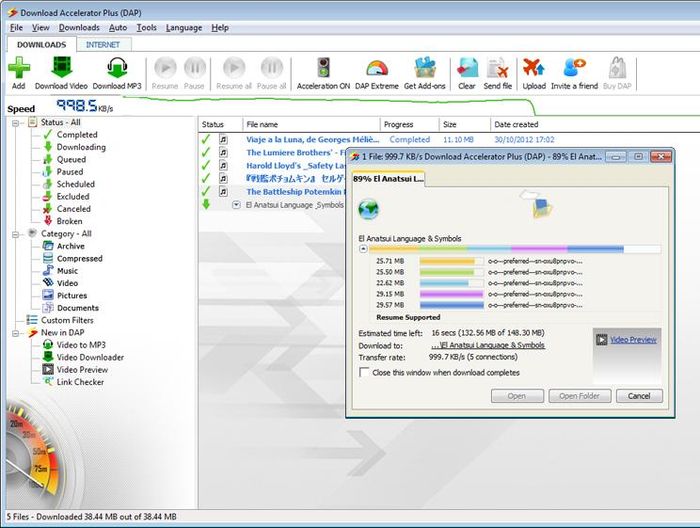Open the View menu
Image resolution: width=700 pixels, height=528 pixels.
40,27
